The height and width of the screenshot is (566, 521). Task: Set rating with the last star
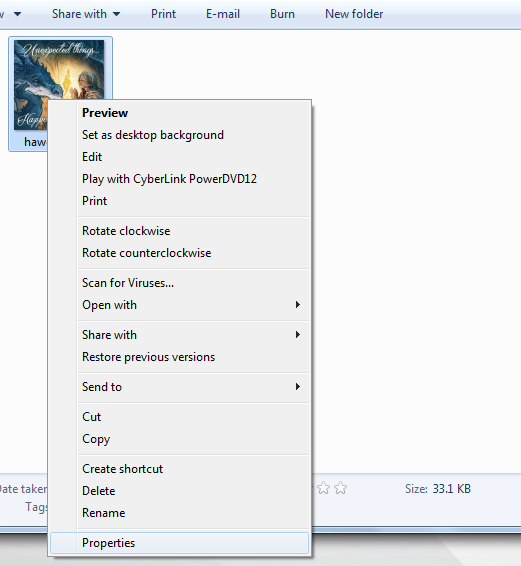tap(340, 488)
